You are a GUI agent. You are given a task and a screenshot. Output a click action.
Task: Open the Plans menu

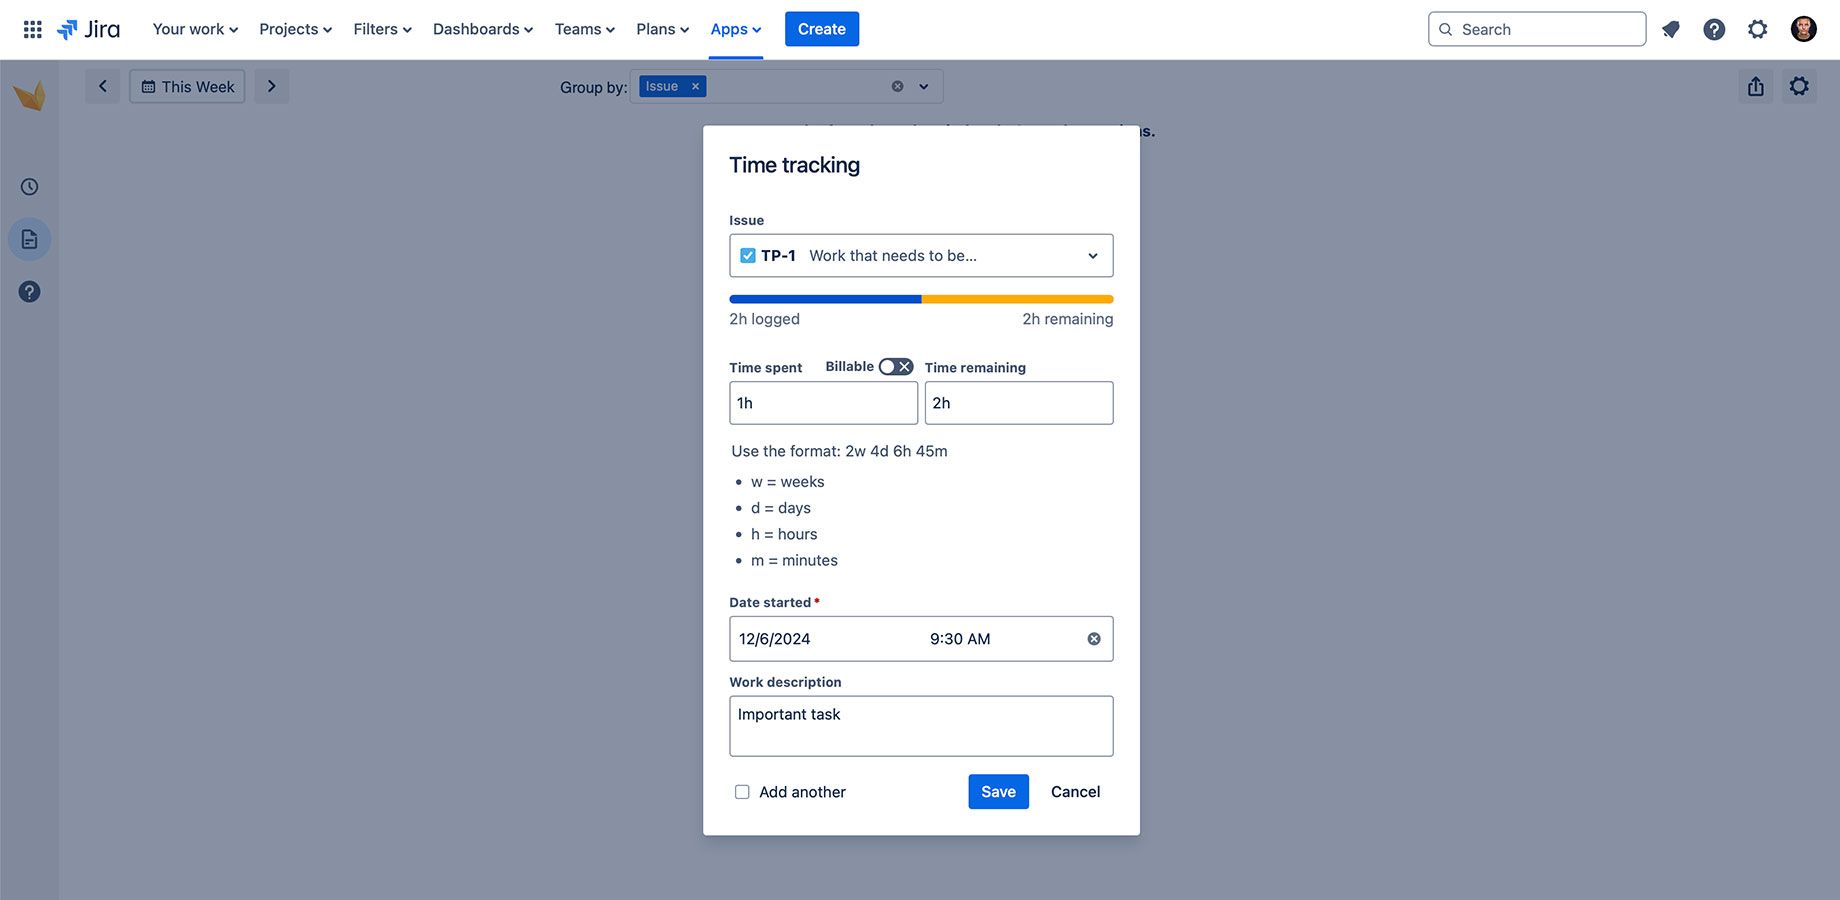tap(662, 30)
